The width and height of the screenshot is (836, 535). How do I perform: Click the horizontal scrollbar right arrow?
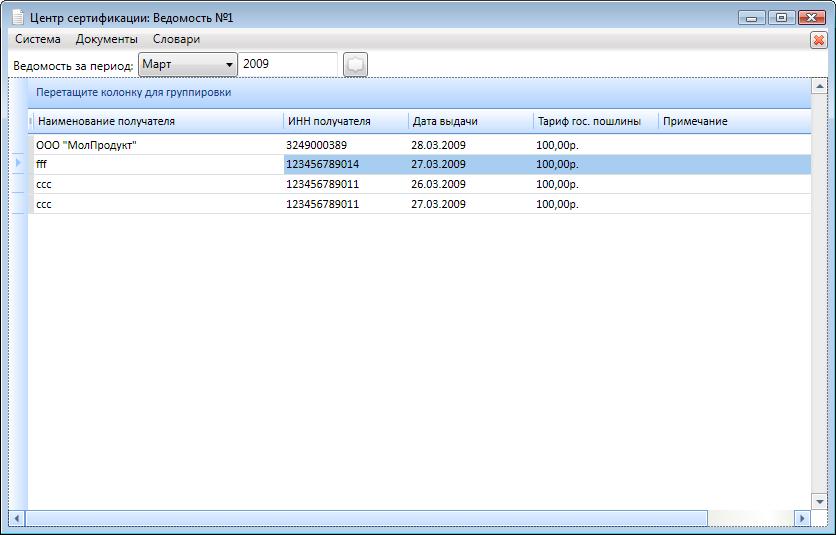802,518
